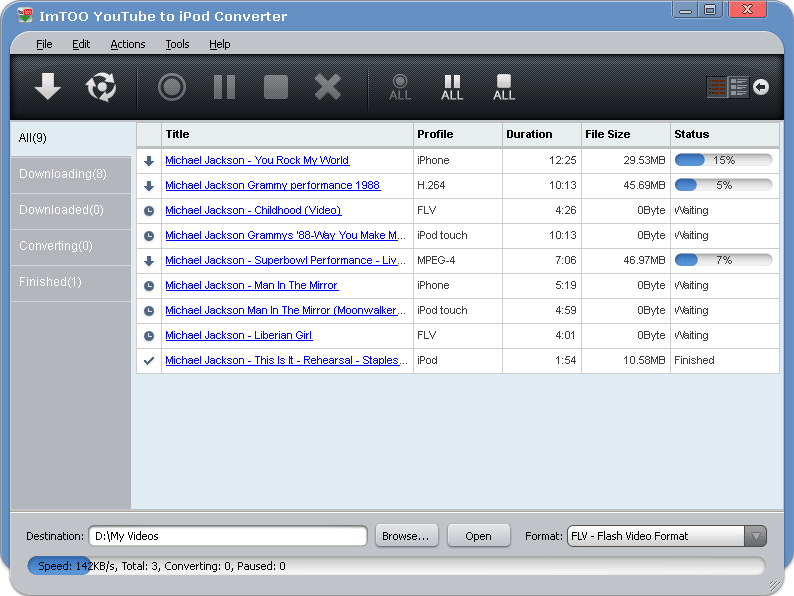
Task: Open the Help menu
Action: (x=219, y=44)
